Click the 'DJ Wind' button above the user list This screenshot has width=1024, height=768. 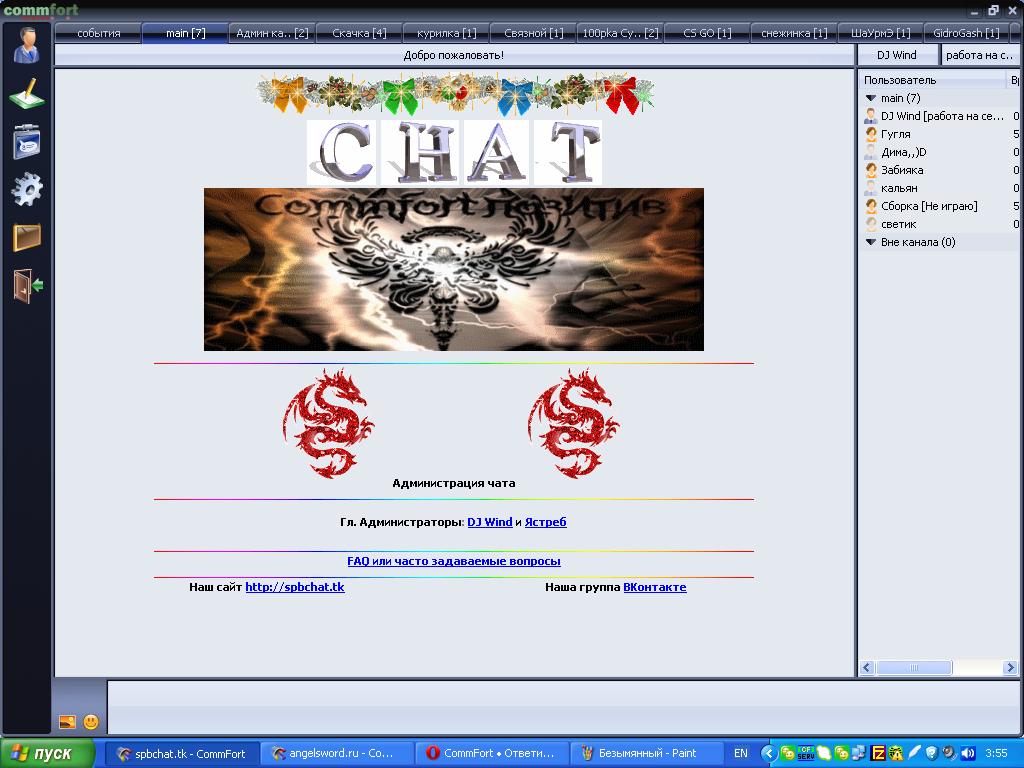point(897,55)
